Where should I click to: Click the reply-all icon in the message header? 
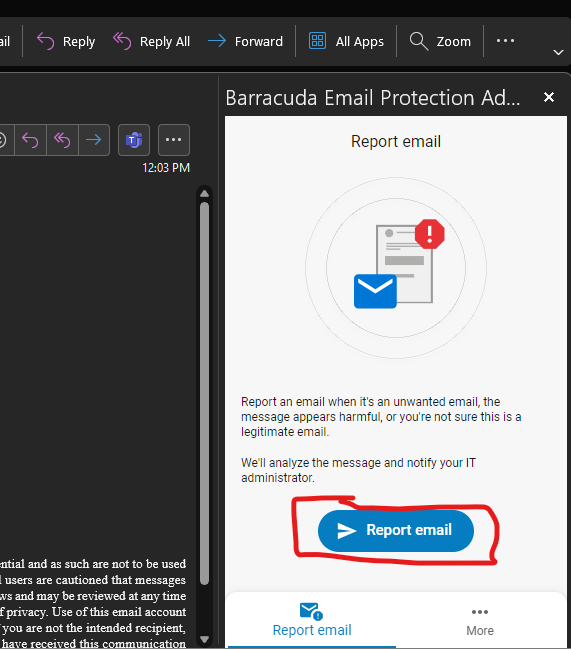point(62,140)
